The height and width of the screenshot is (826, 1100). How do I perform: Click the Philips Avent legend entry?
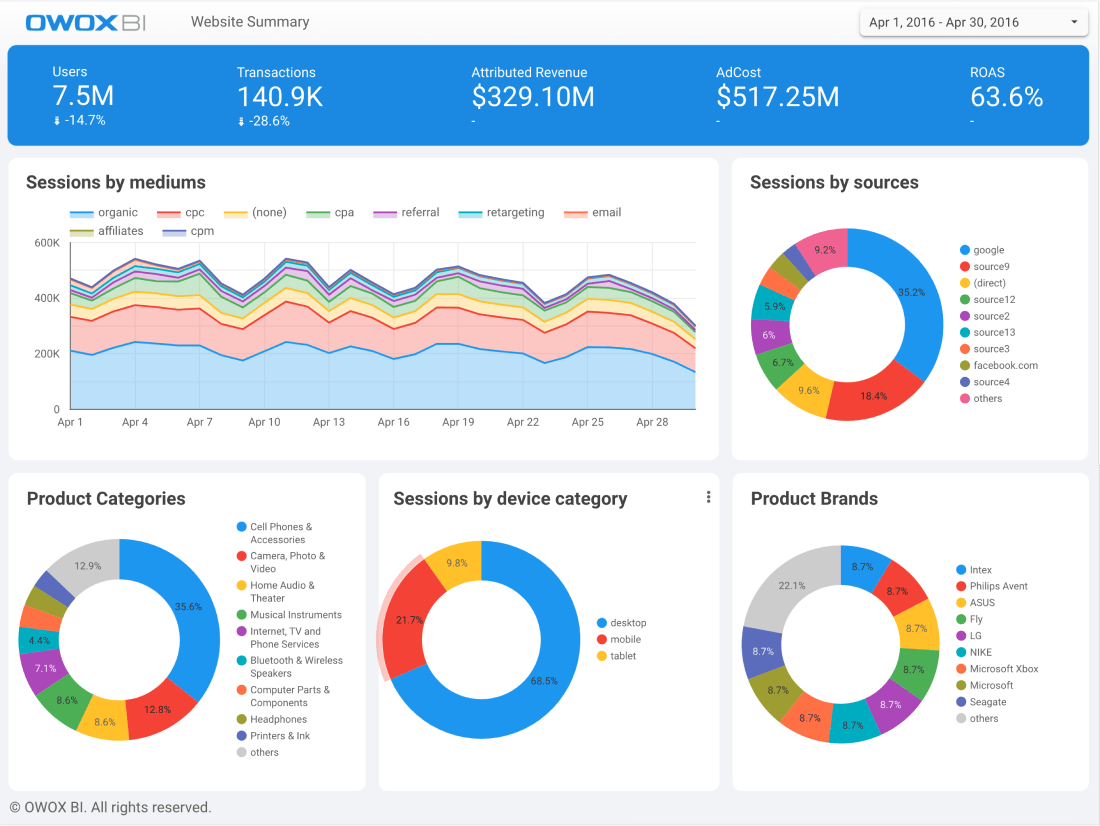coord(992,586)
